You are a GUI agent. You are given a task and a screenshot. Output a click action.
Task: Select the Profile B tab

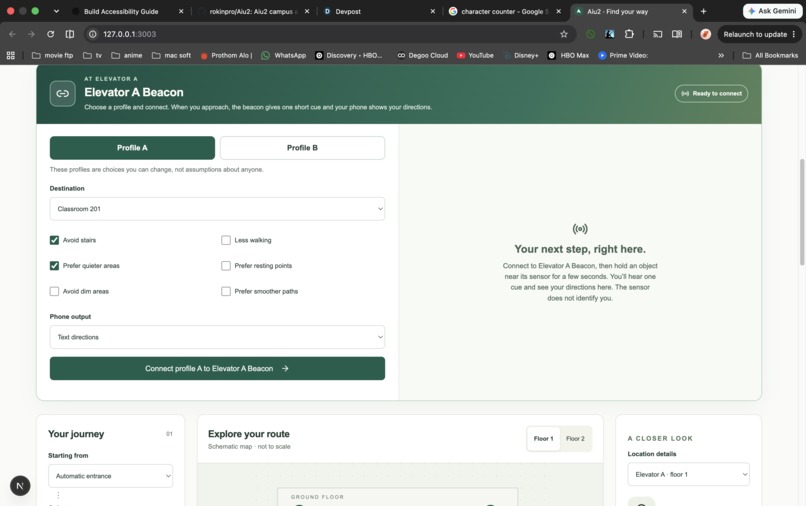pos(302,148)
